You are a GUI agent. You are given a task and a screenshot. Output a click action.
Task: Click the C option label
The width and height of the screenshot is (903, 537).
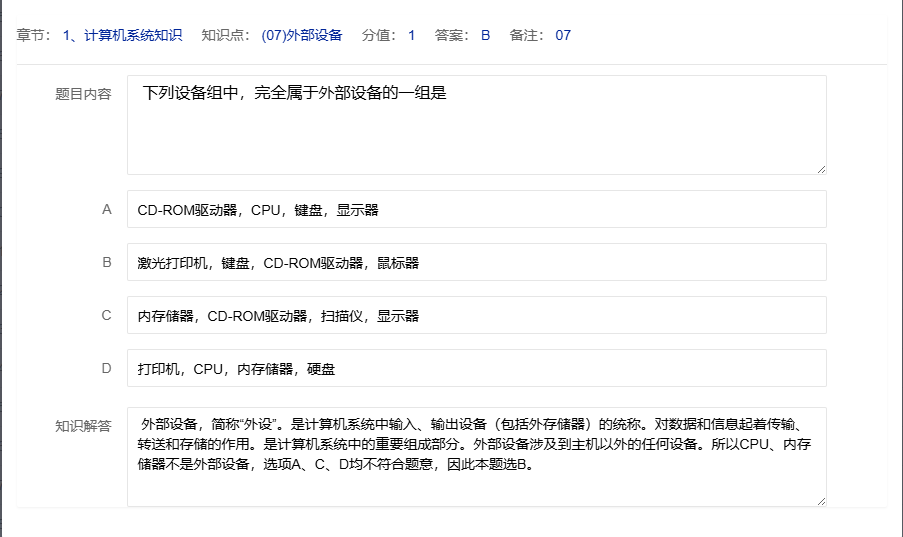[x=107, y=316]
